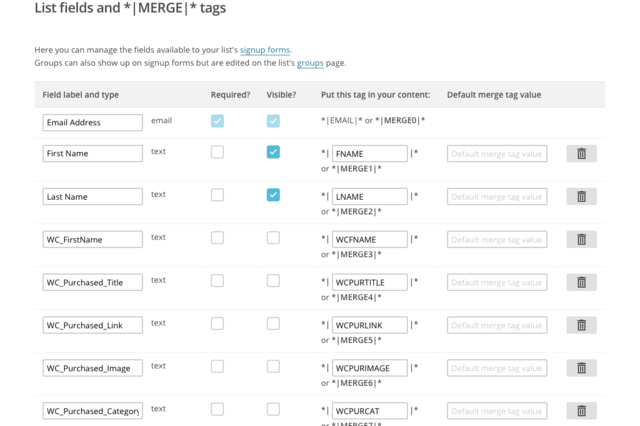Set default merge value for WC_Purchased_Title

[497, 282]
